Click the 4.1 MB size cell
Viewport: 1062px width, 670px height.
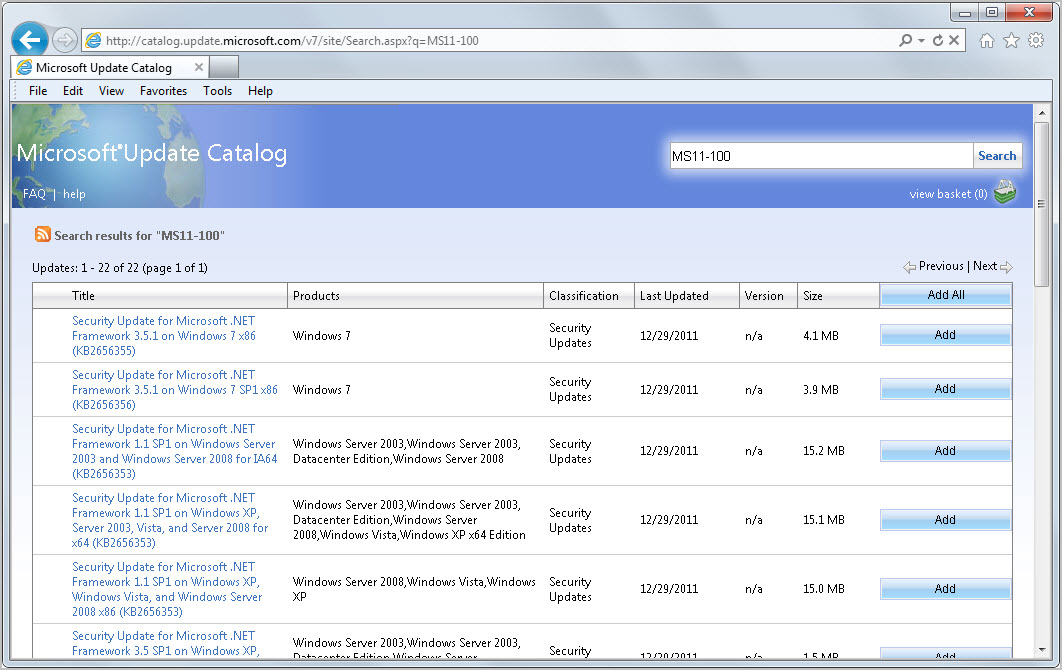tap(821, 335)
